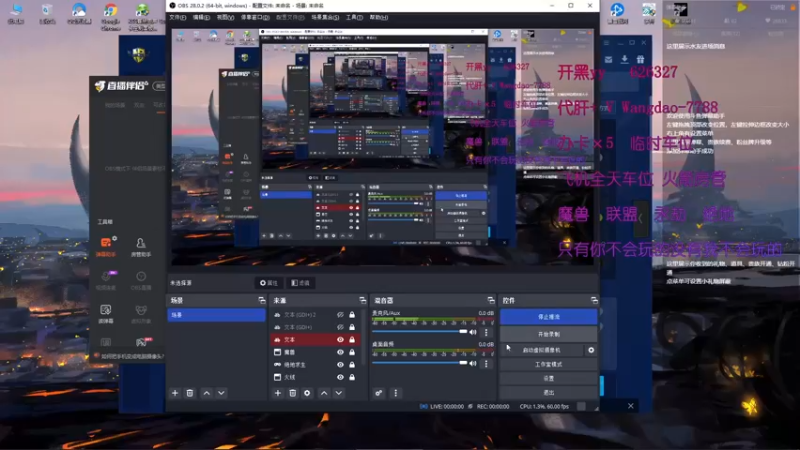Click the 属性 properties button above the docks
The width and height of the screenshot is (800, 450).
(x=268, y=283)
